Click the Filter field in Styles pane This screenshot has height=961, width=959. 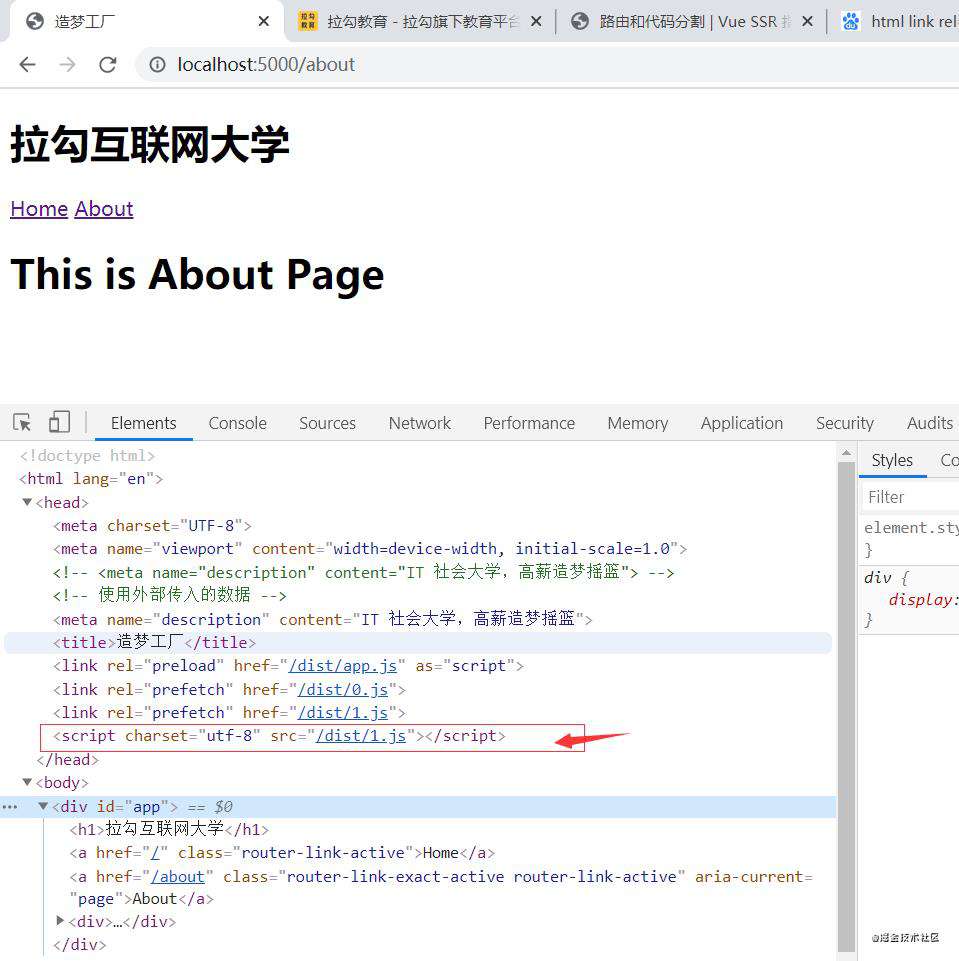912,497
